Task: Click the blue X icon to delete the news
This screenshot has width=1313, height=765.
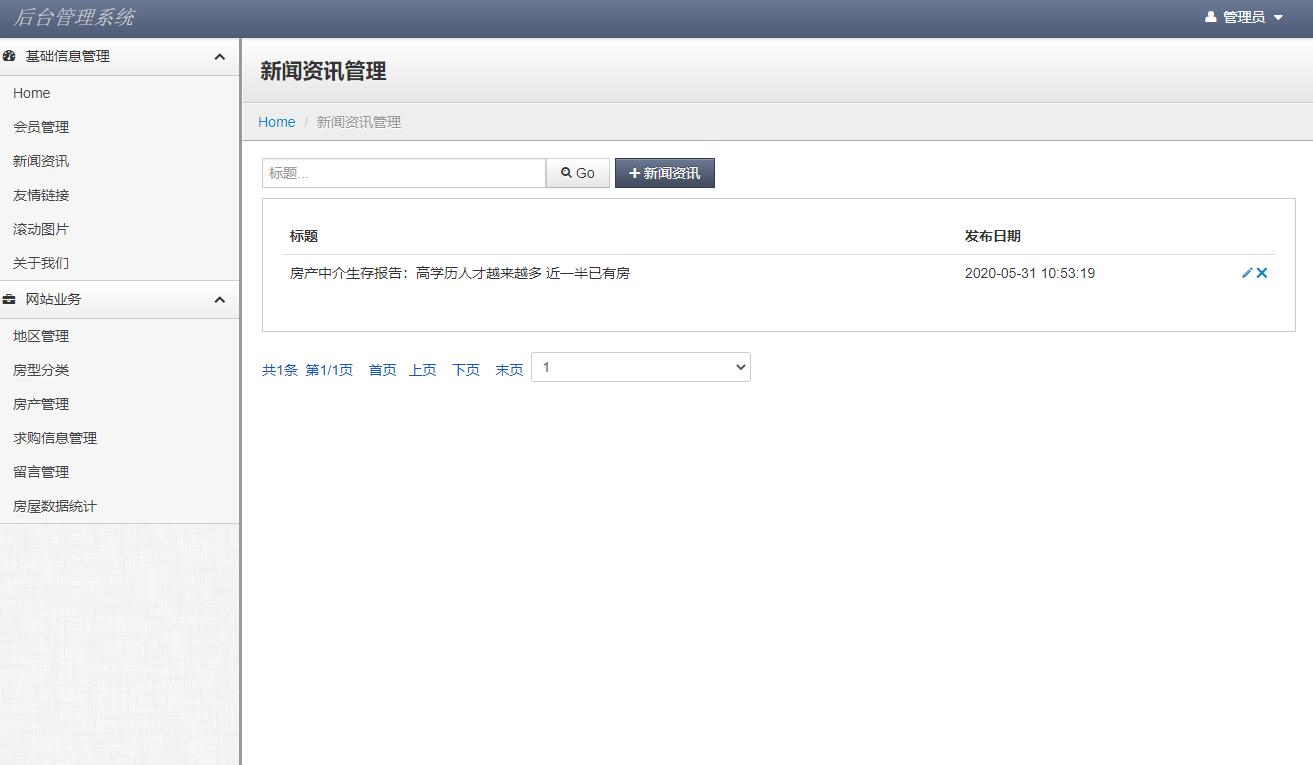Action: pyautogui.click(x=1261, y=272)
